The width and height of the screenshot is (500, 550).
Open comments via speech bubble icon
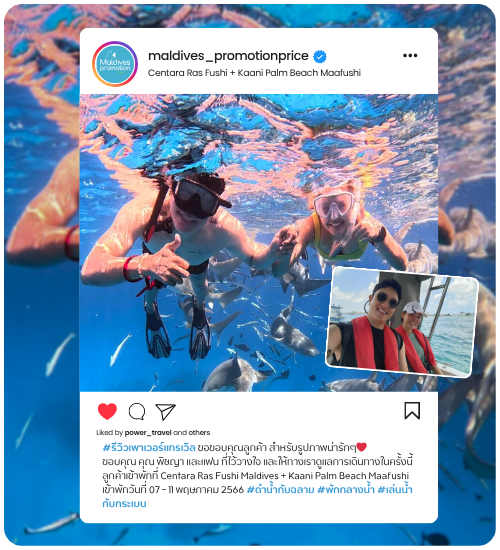pos(137,411)
